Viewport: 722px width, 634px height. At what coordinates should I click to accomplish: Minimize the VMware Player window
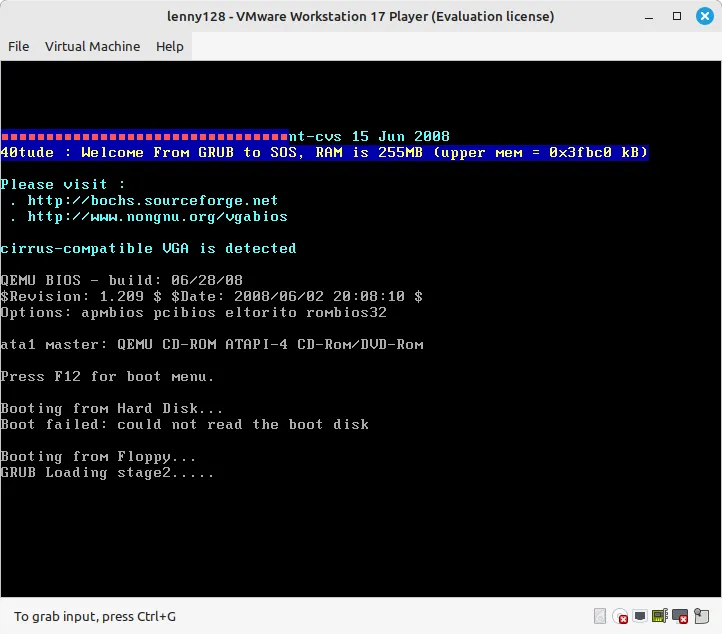(x=649, y=17)
